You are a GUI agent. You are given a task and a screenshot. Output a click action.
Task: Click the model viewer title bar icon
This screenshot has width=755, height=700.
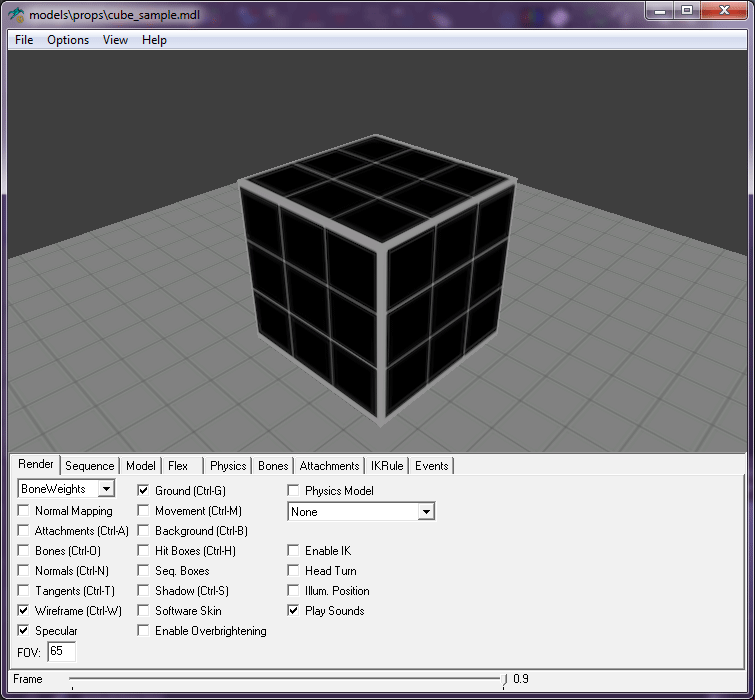(16, 15)
